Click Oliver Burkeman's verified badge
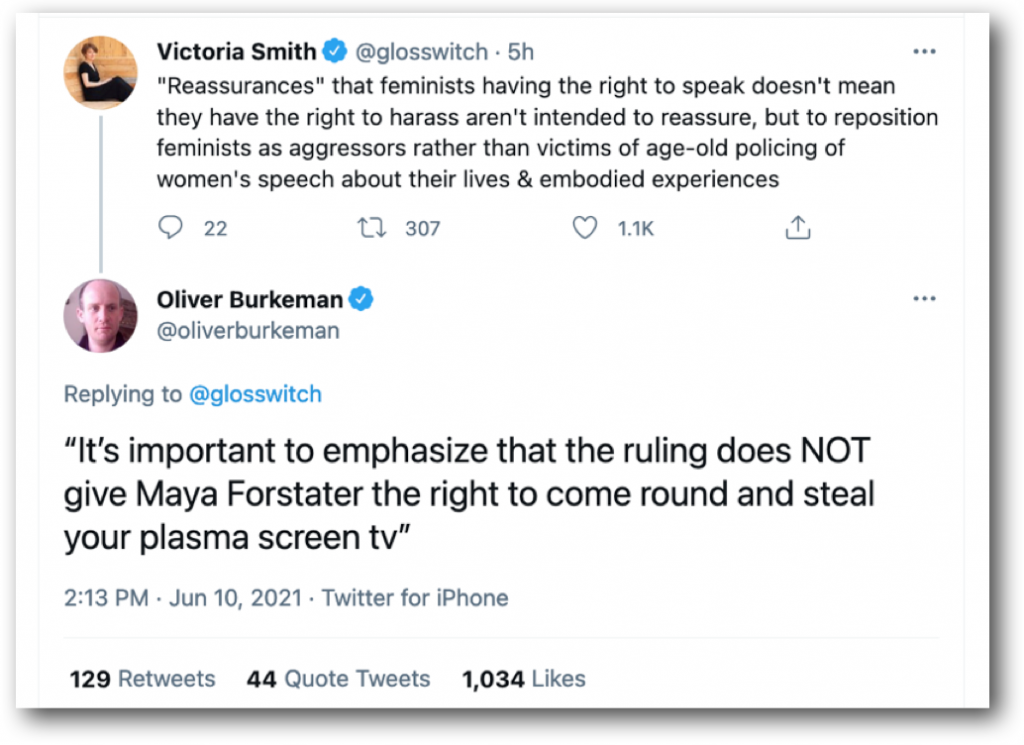 [362, 298]
